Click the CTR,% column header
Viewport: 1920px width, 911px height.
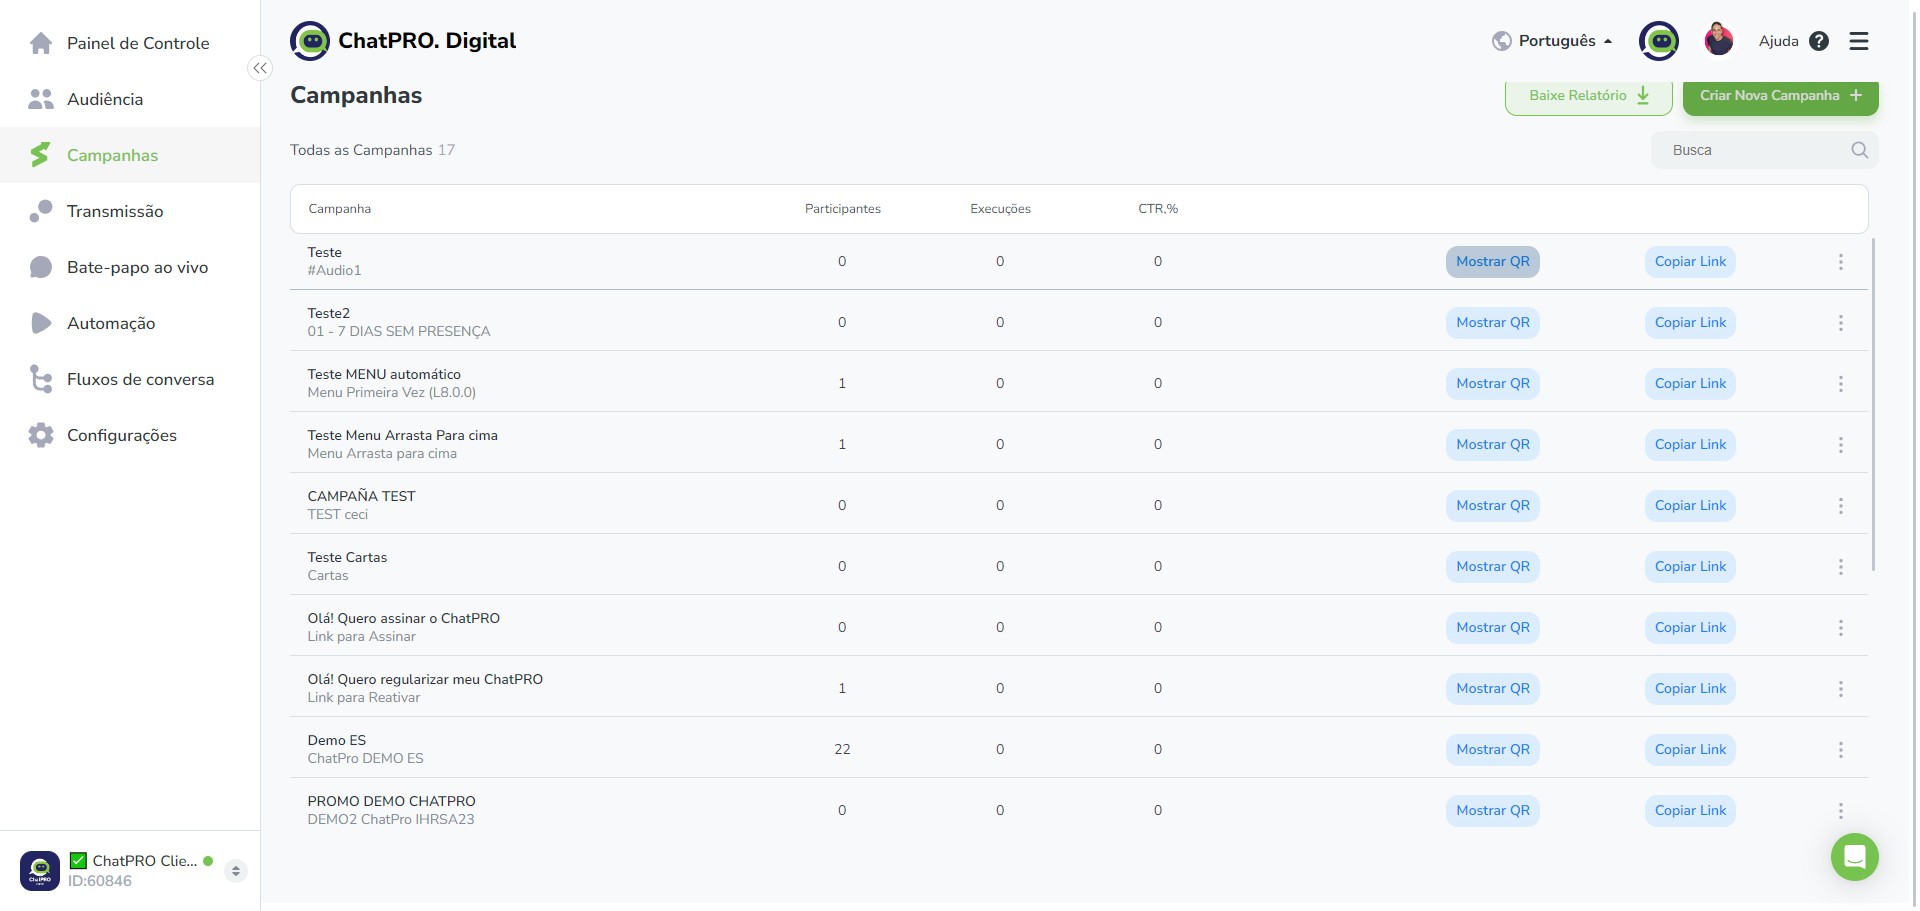point(1158,209)
